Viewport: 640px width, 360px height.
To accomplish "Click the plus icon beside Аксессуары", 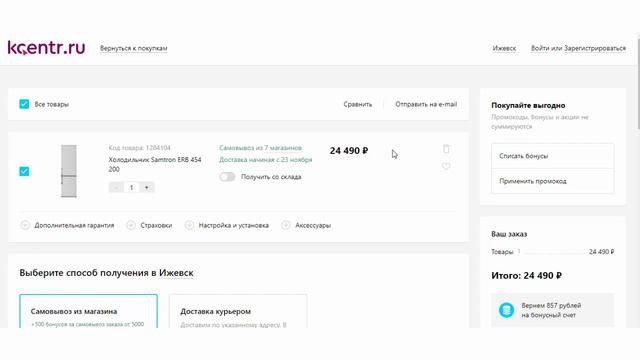I will (x=286, y=225).
